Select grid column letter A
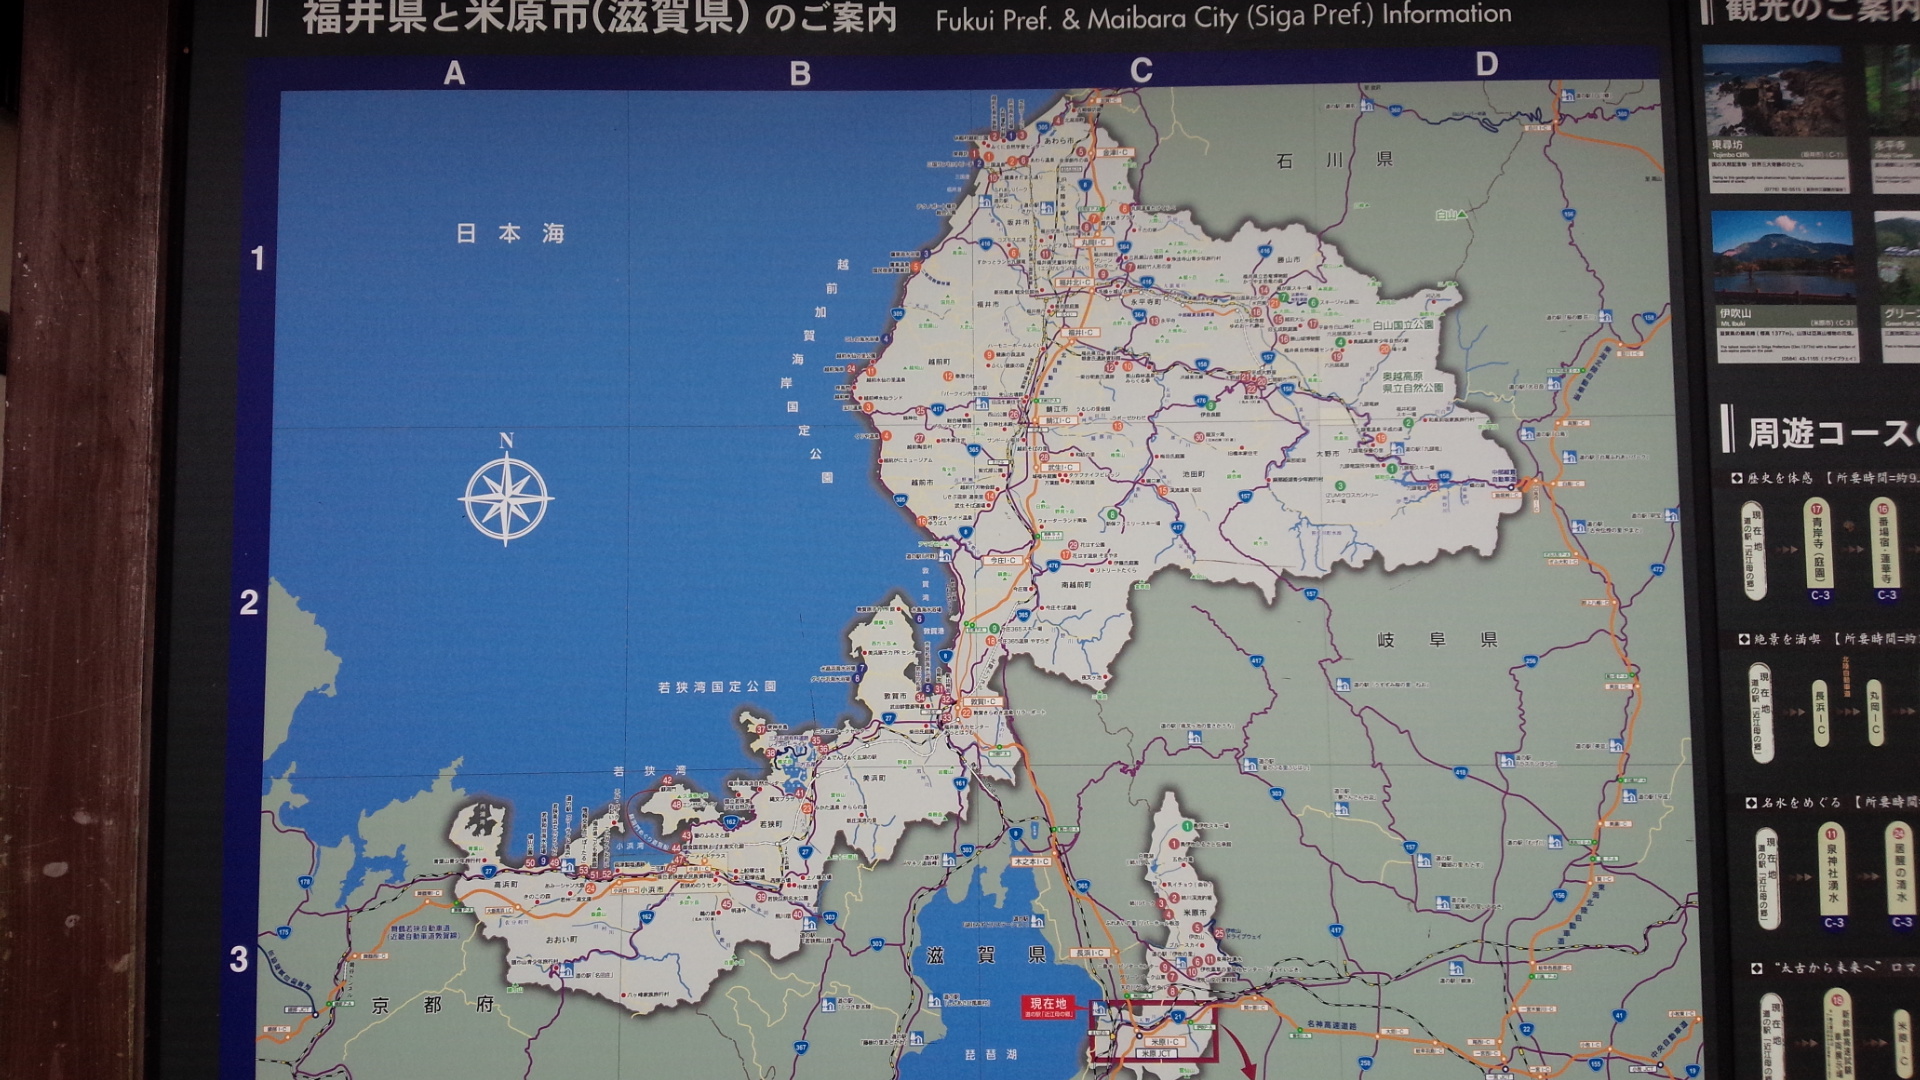 click(x=455, y=73)
